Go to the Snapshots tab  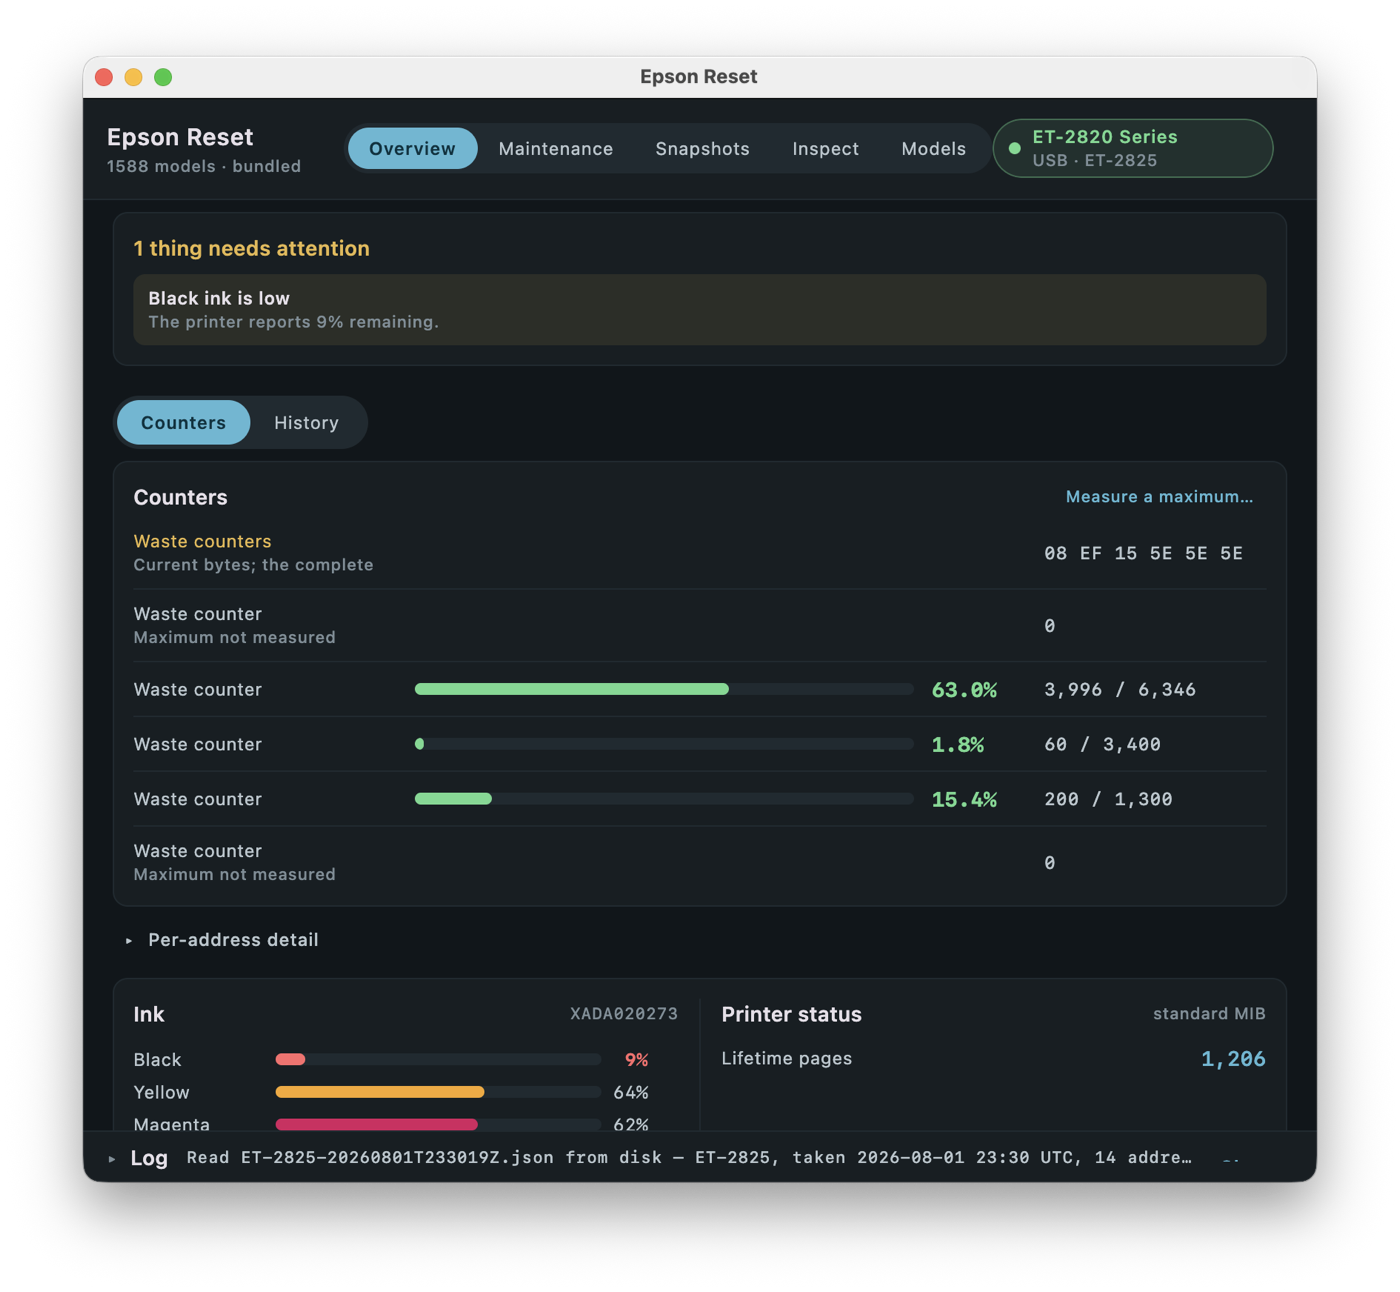tap(702, 149)
